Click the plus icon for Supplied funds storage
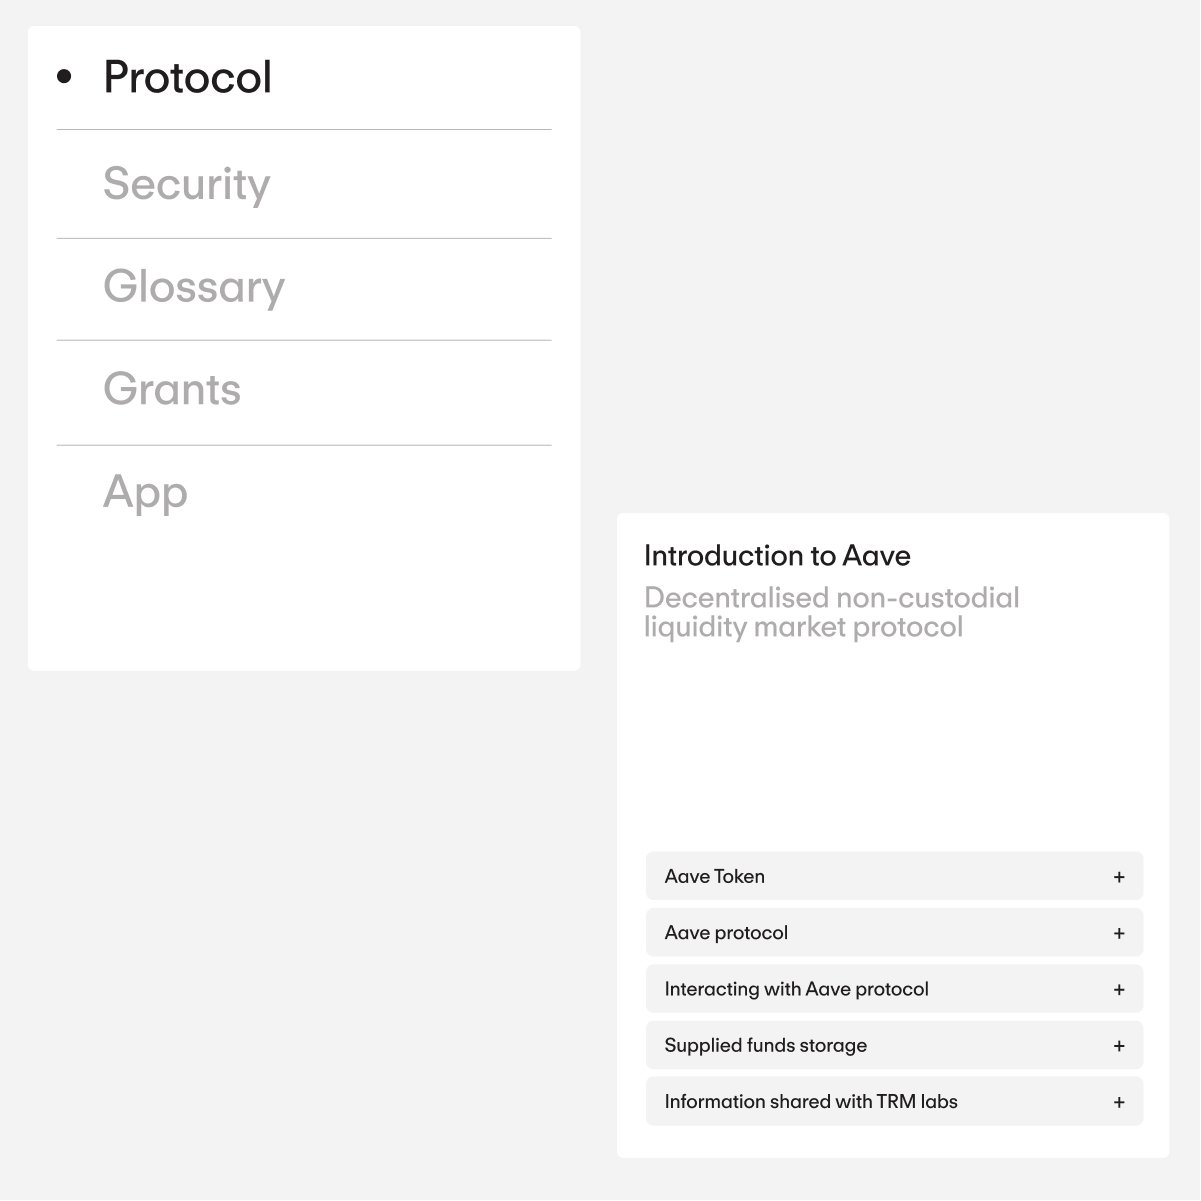This screenshot has height=1201, width=1201. pyautogui.click(x=1119, y=1046)
